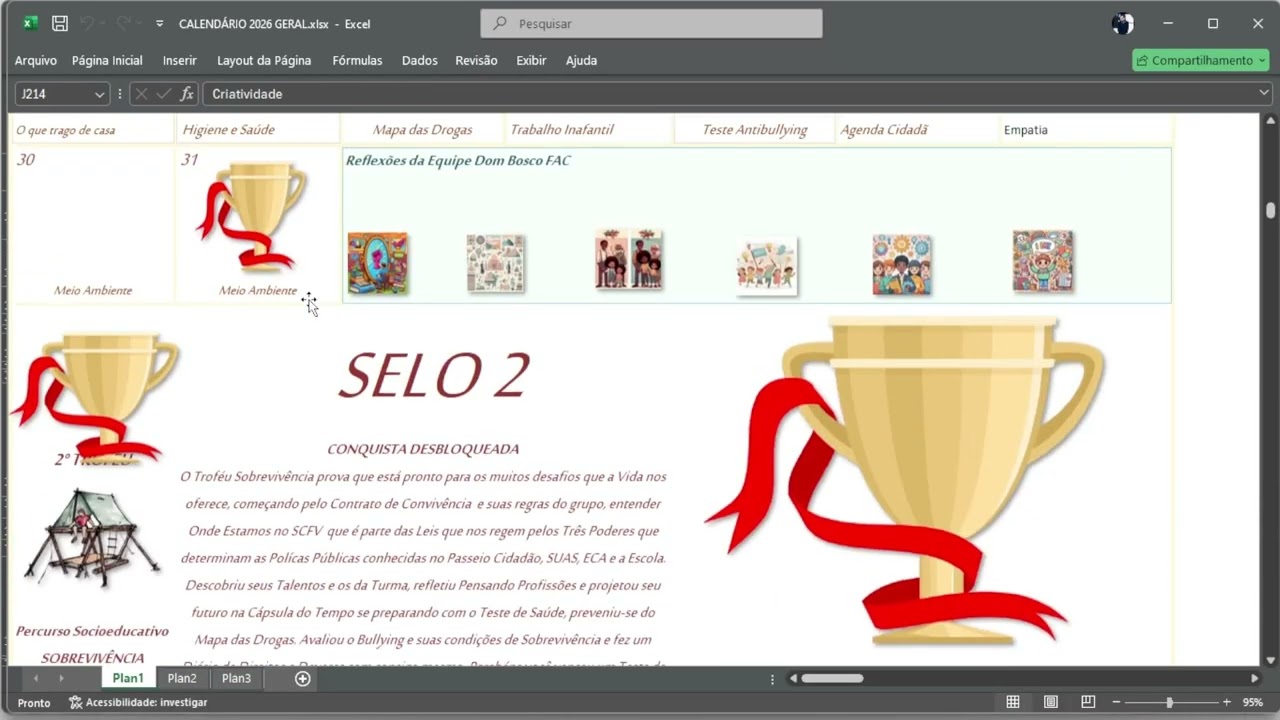The width and height of the screenshot is (1280, 720).
Task: Switch to Normal view icon
Action: click(x=1013, y=702)
